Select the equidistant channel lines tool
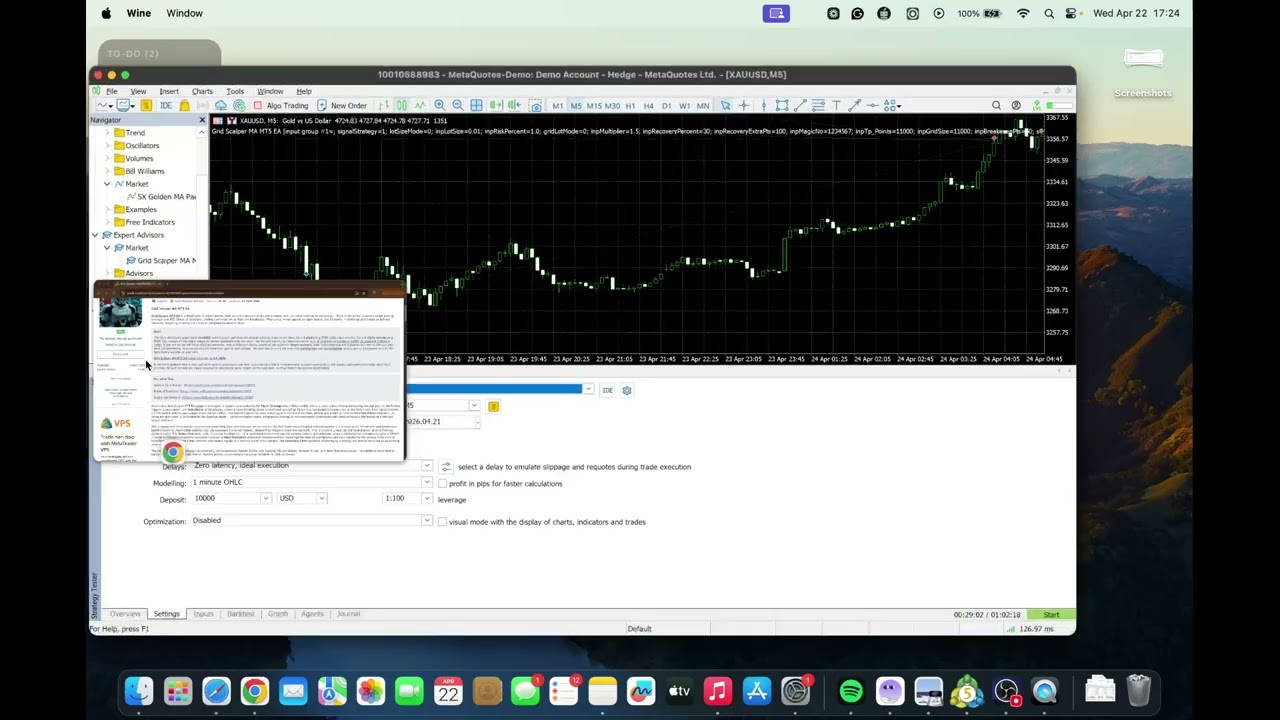This screenshot has height=720, width=1280. point(818,105)
